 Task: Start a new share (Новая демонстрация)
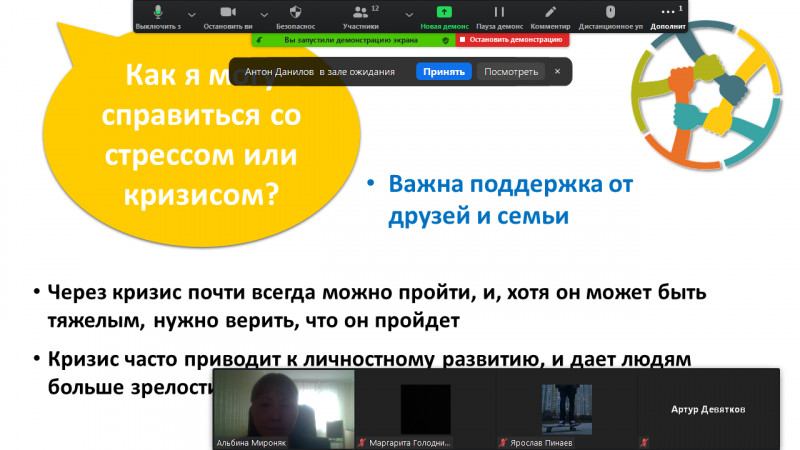(444, 16)
